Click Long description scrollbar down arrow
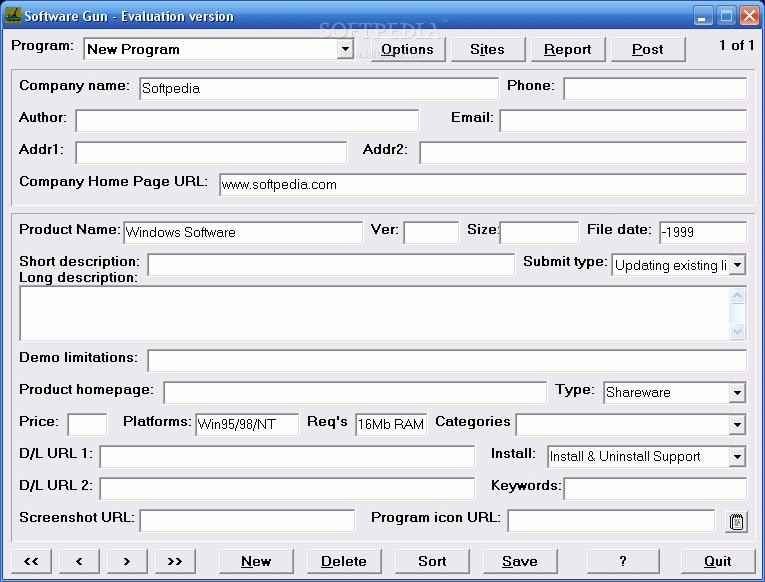Screen dimensions: 765x582 pyautogui.click(x=737, y=331)
